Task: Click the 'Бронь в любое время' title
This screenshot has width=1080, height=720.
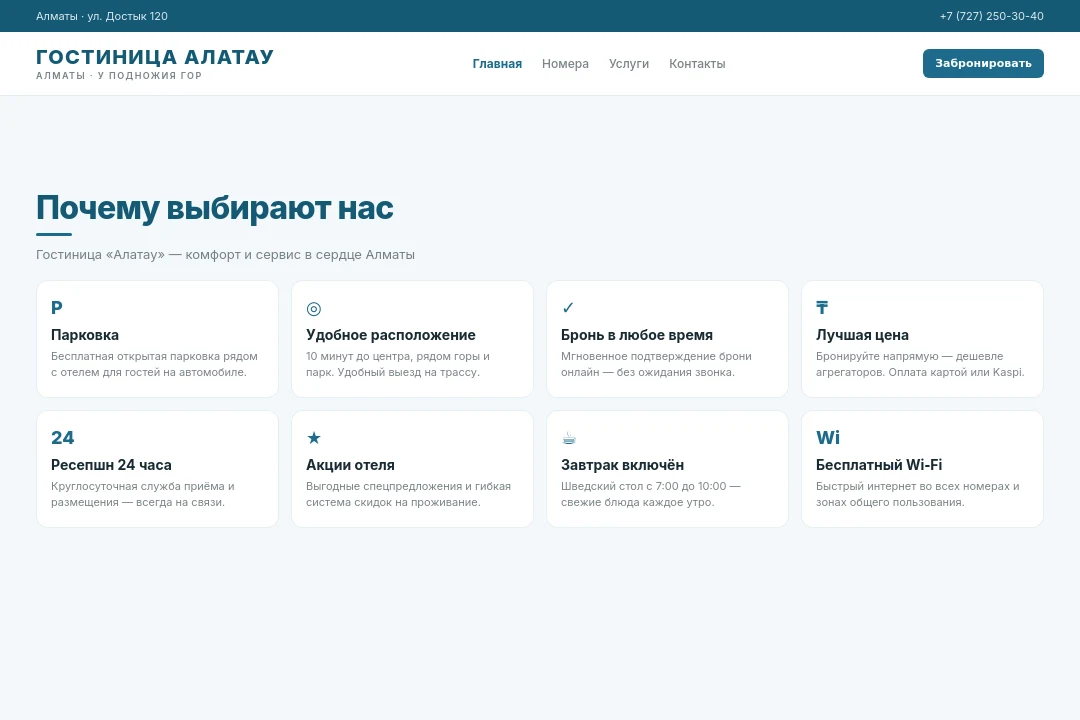Action: 637,335
